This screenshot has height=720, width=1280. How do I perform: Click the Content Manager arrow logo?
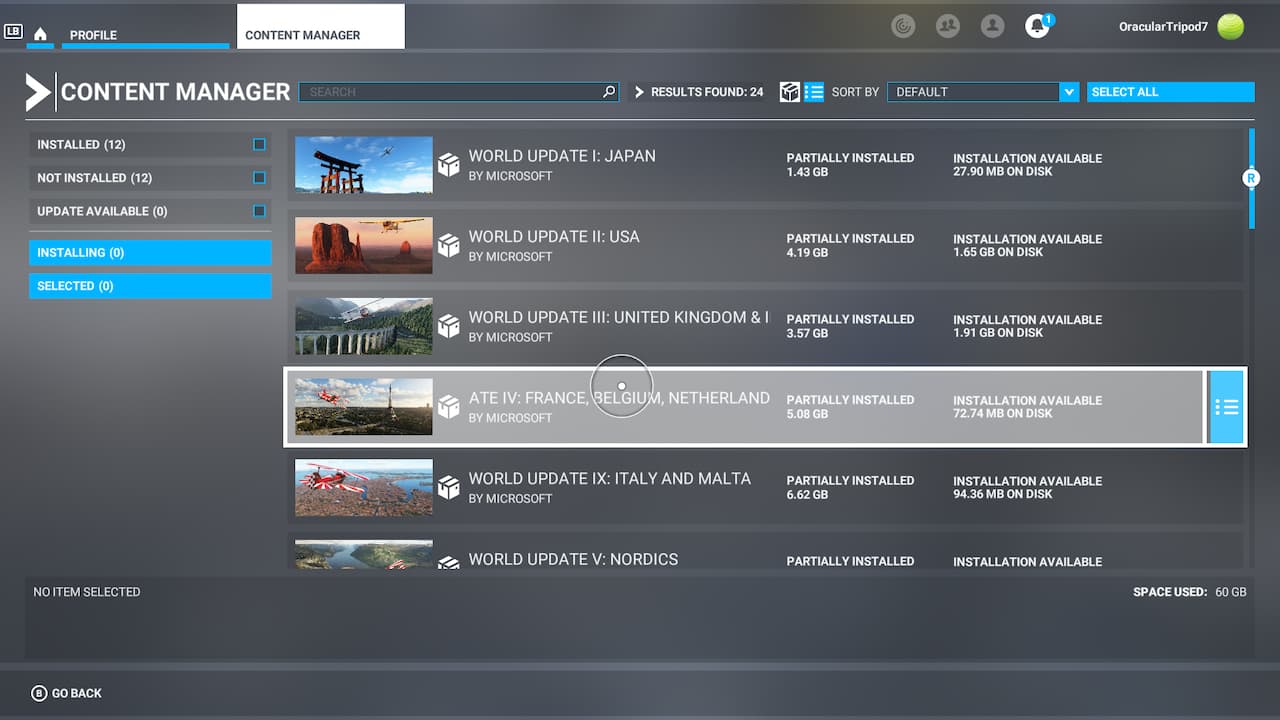(38, 92)
